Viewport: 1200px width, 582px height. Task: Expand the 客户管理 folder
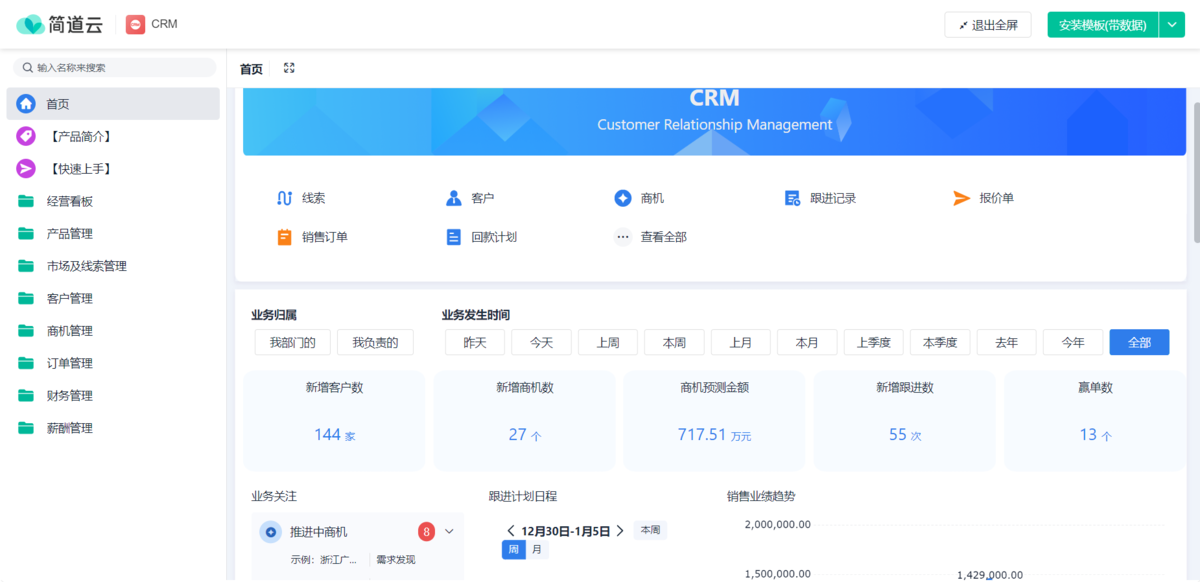(113, 299)
